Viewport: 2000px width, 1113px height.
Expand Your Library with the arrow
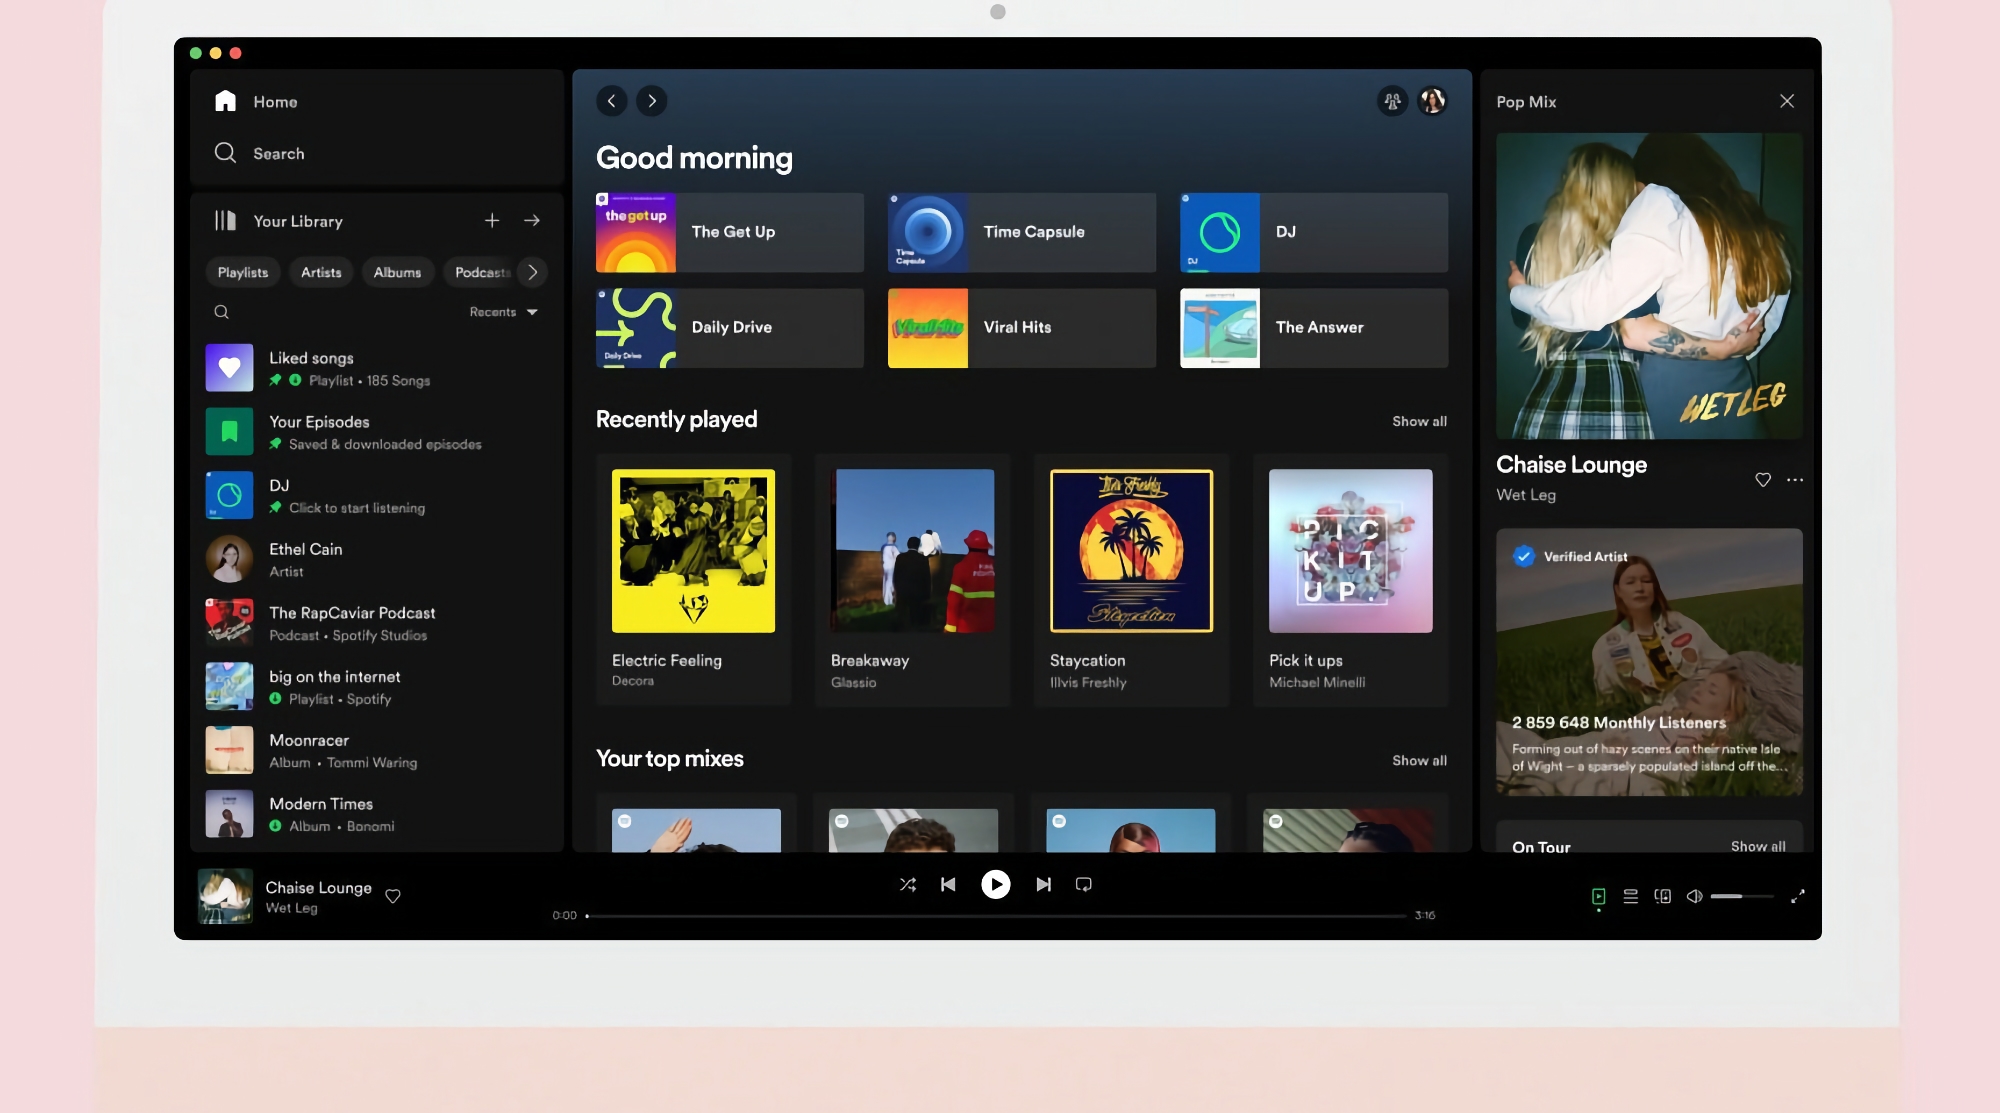[x=532, y=220]
